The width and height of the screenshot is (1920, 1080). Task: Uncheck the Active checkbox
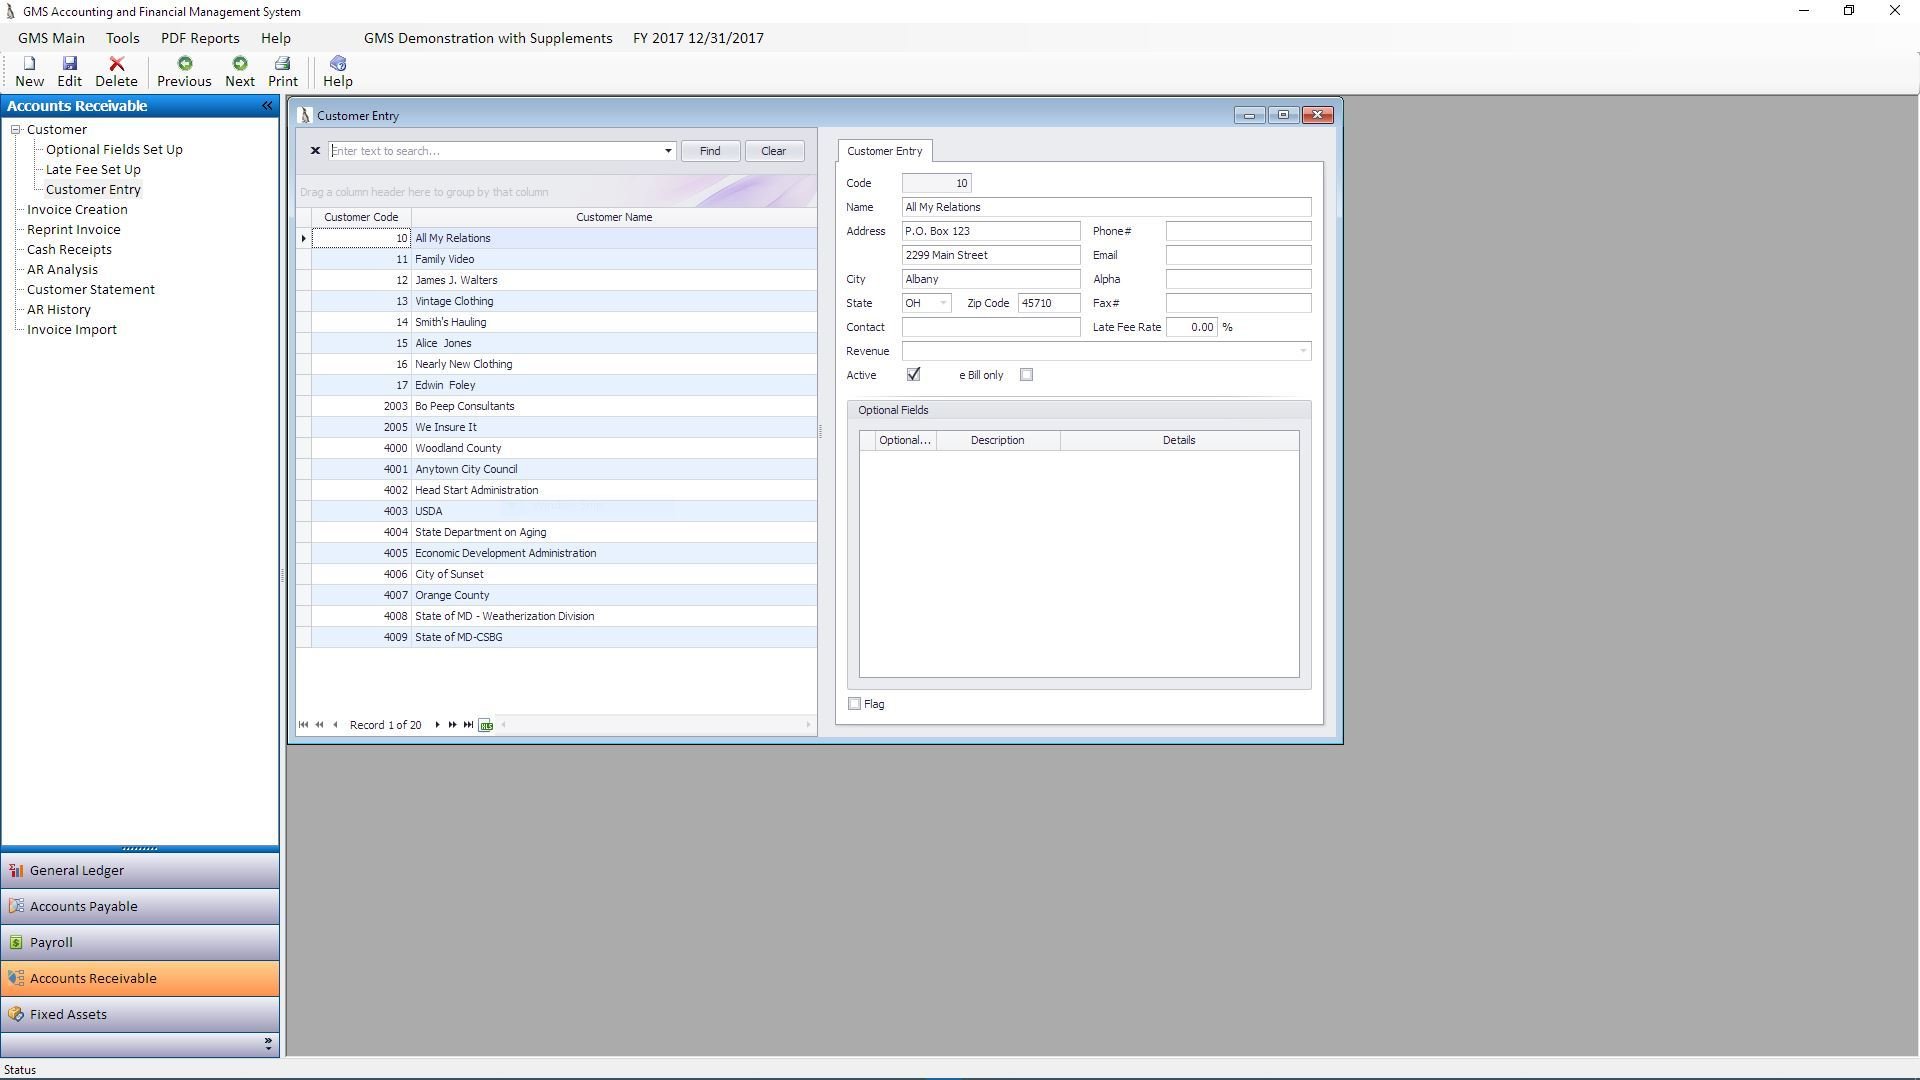tap(913, 375)
